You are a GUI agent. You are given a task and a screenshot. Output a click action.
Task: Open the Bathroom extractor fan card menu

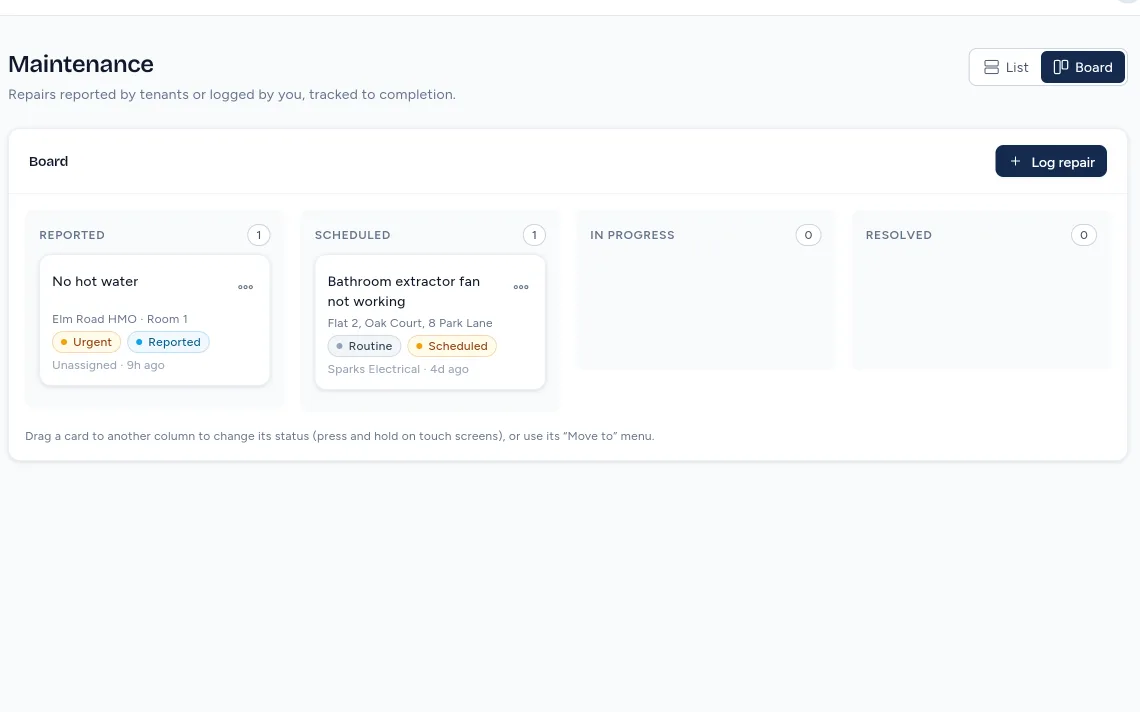(521, 287)
